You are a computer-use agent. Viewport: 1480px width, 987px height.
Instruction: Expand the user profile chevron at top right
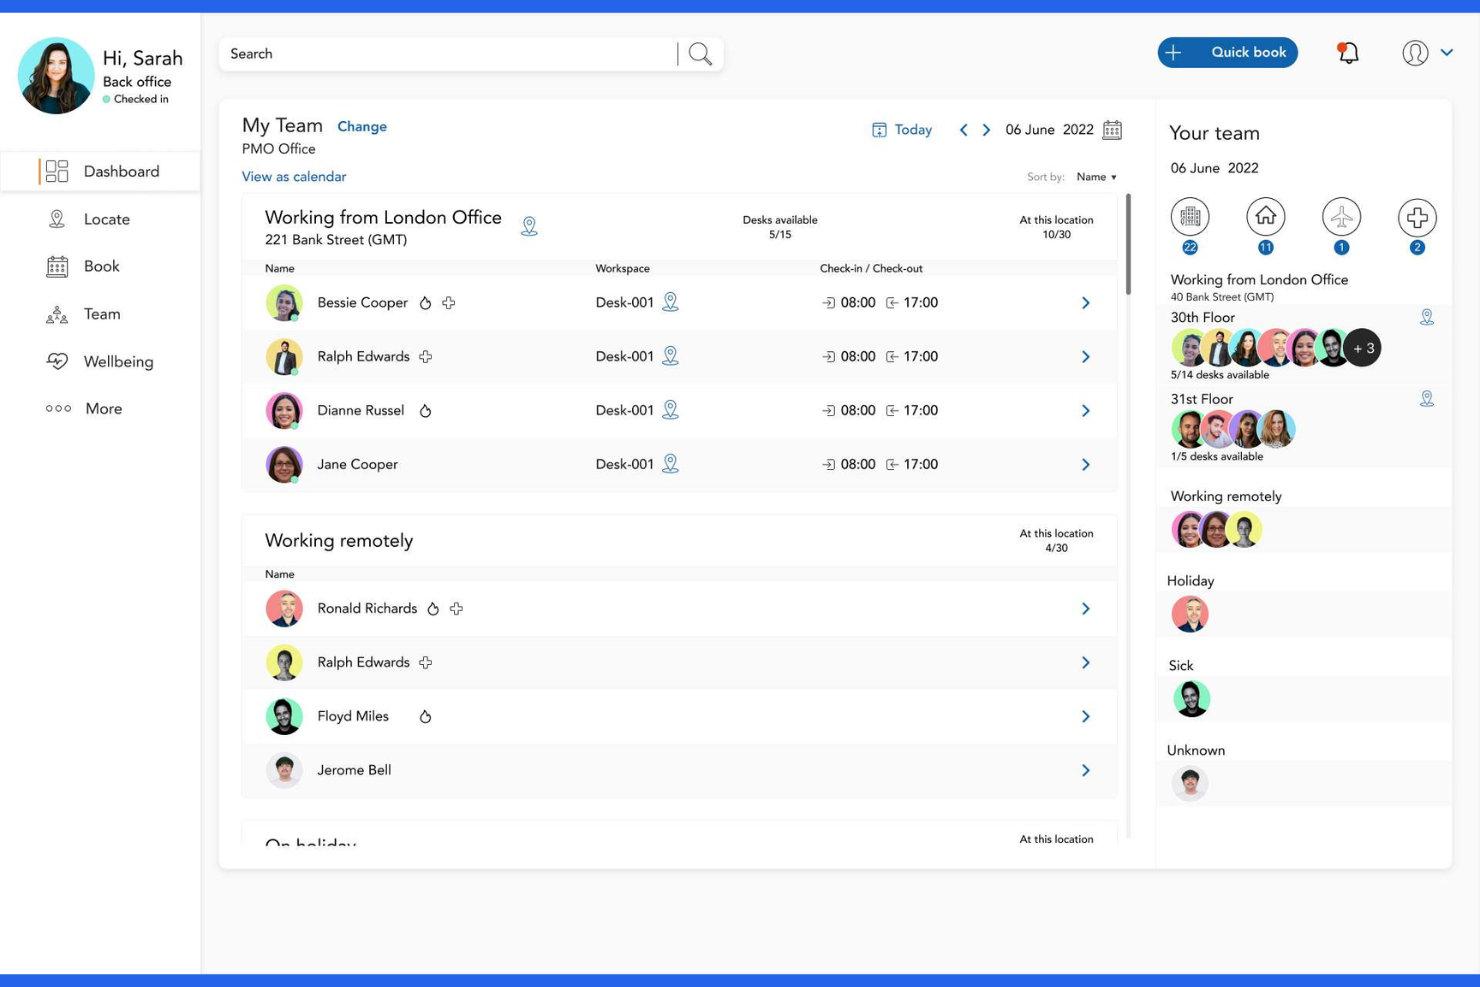tap(1447, 52)
